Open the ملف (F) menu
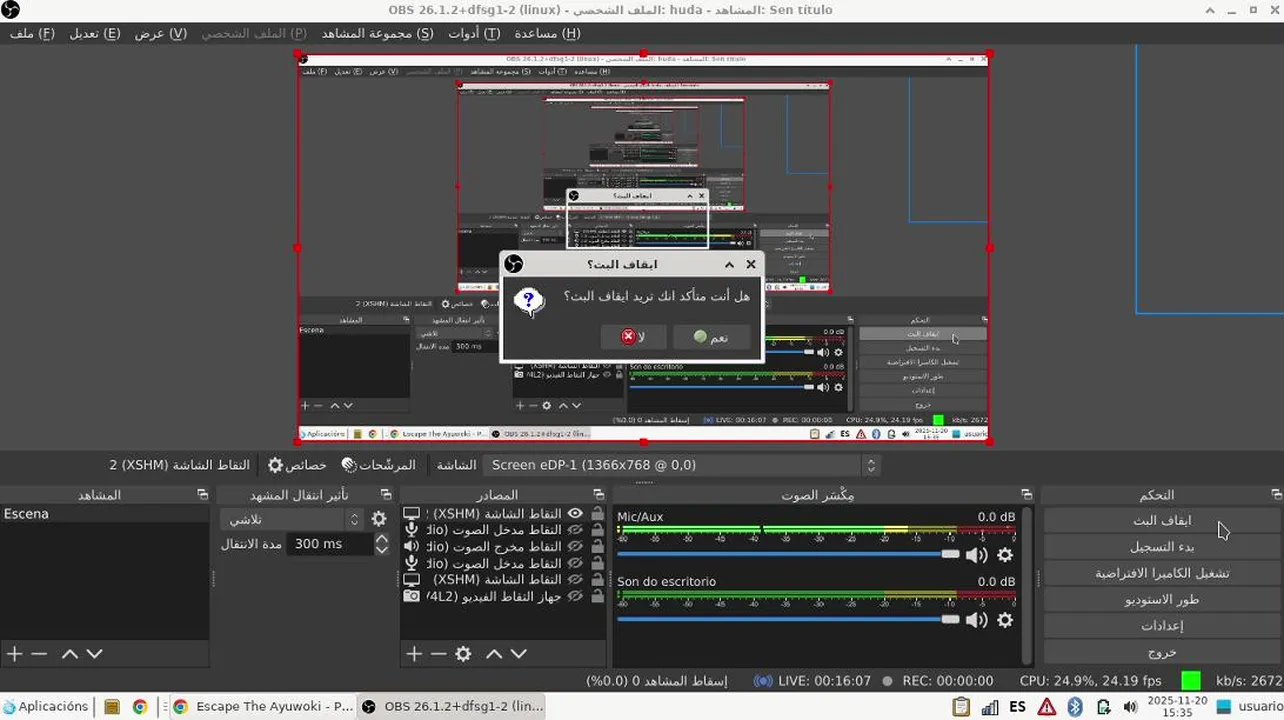This screenshot has height=720, width=1284. (x=31, y=33)
